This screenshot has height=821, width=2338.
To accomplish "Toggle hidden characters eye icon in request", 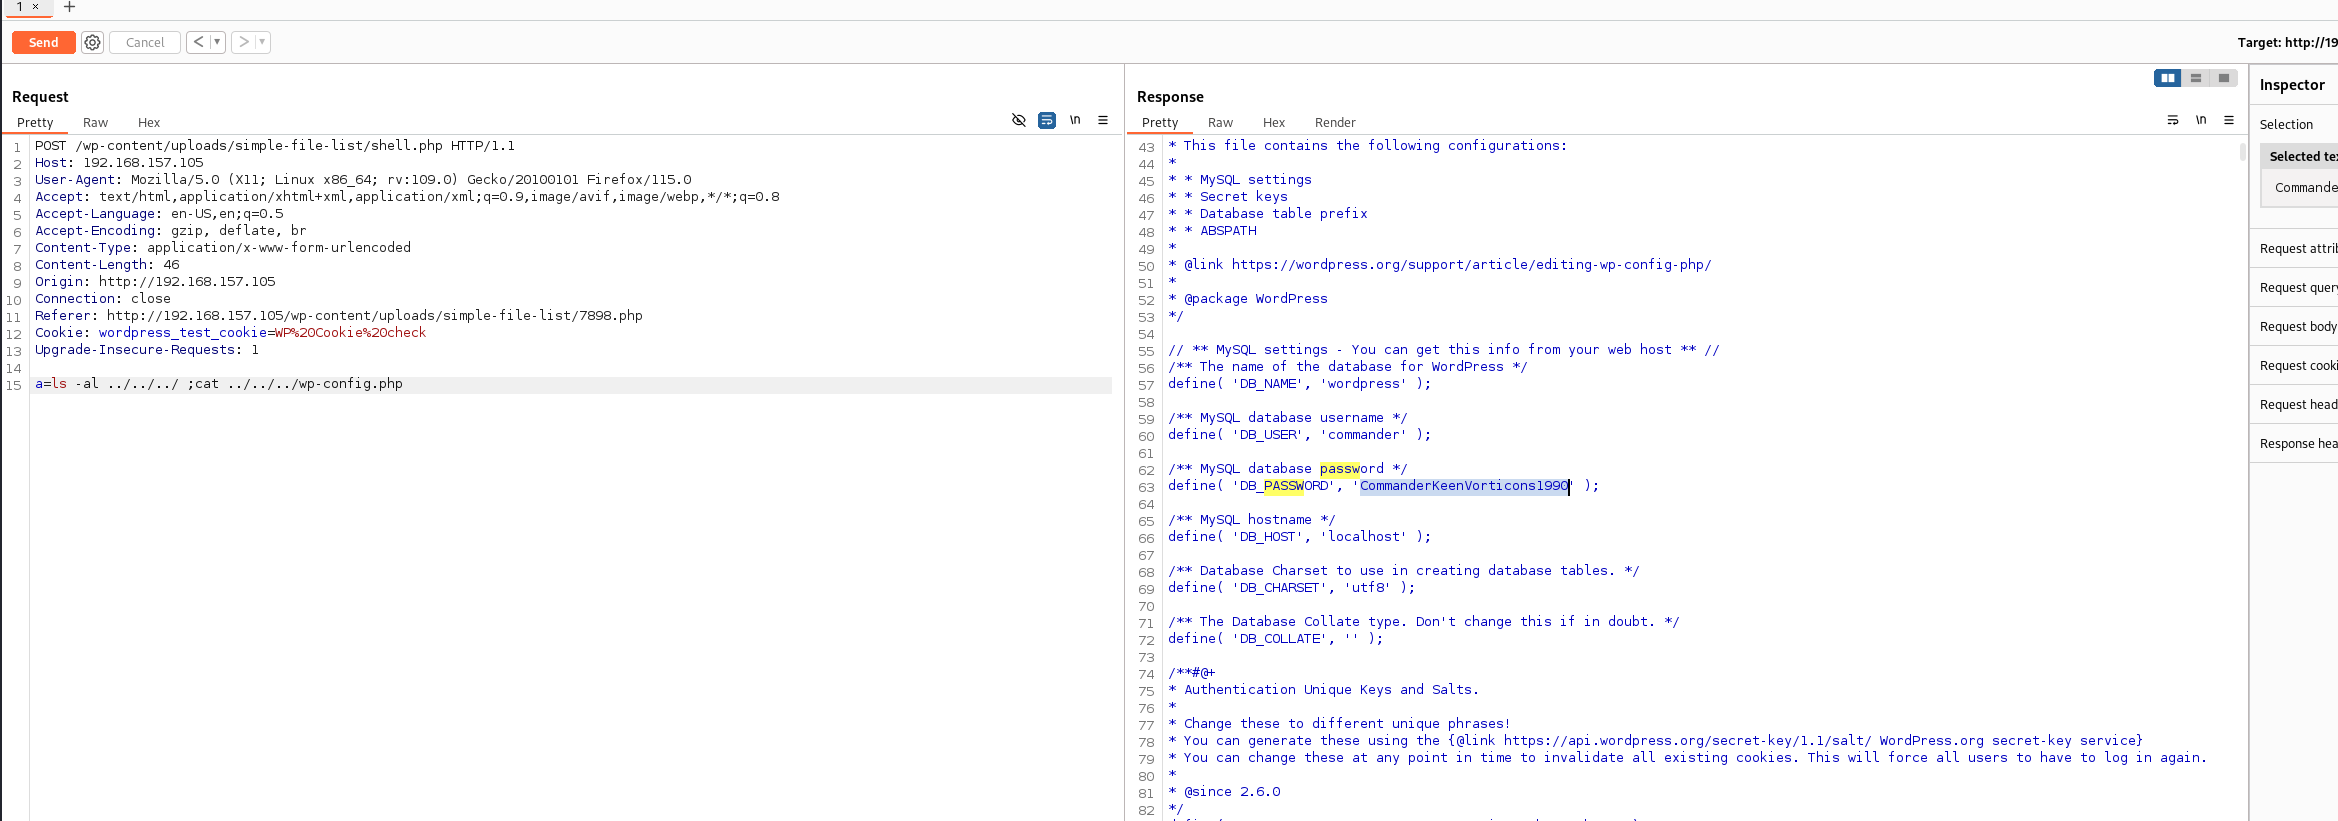I will pyautogui.click(x=1019, y=120).
